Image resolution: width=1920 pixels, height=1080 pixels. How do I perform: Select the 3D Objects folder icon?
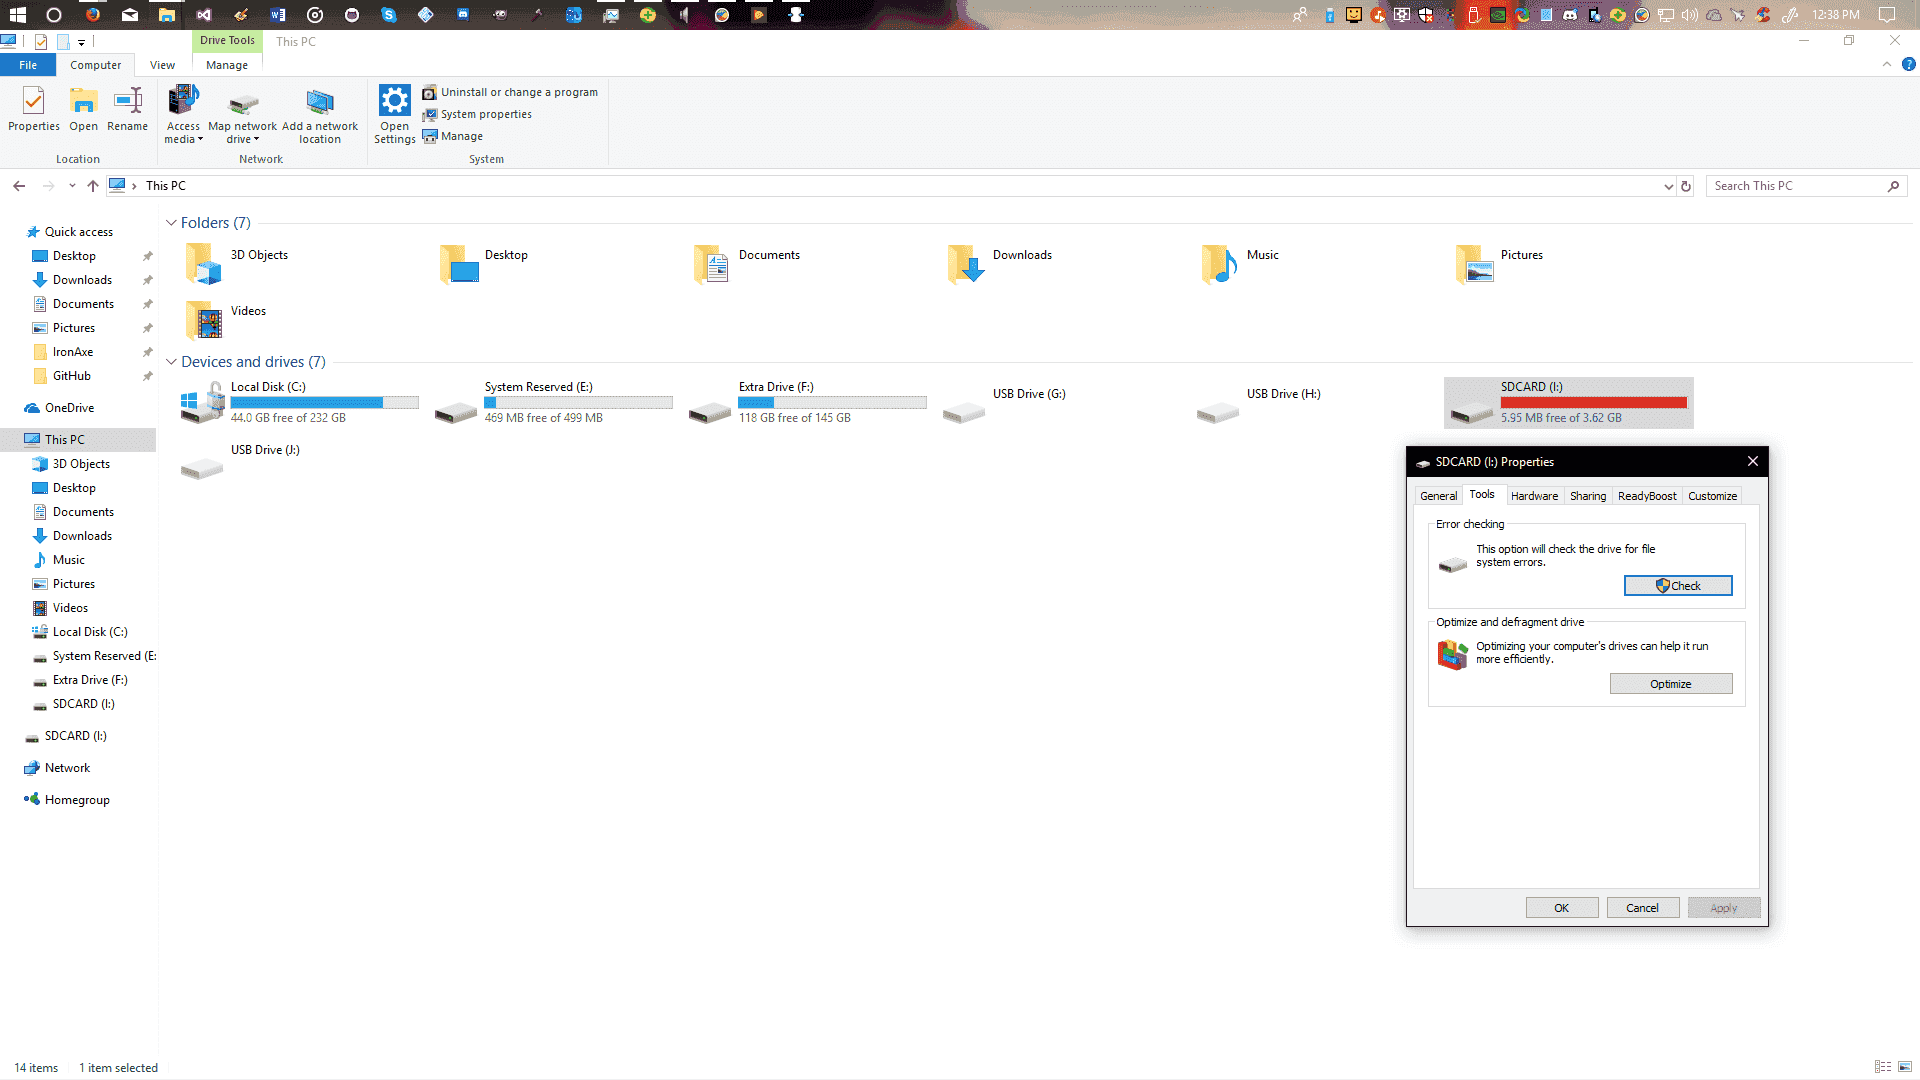tap(203, 265)
